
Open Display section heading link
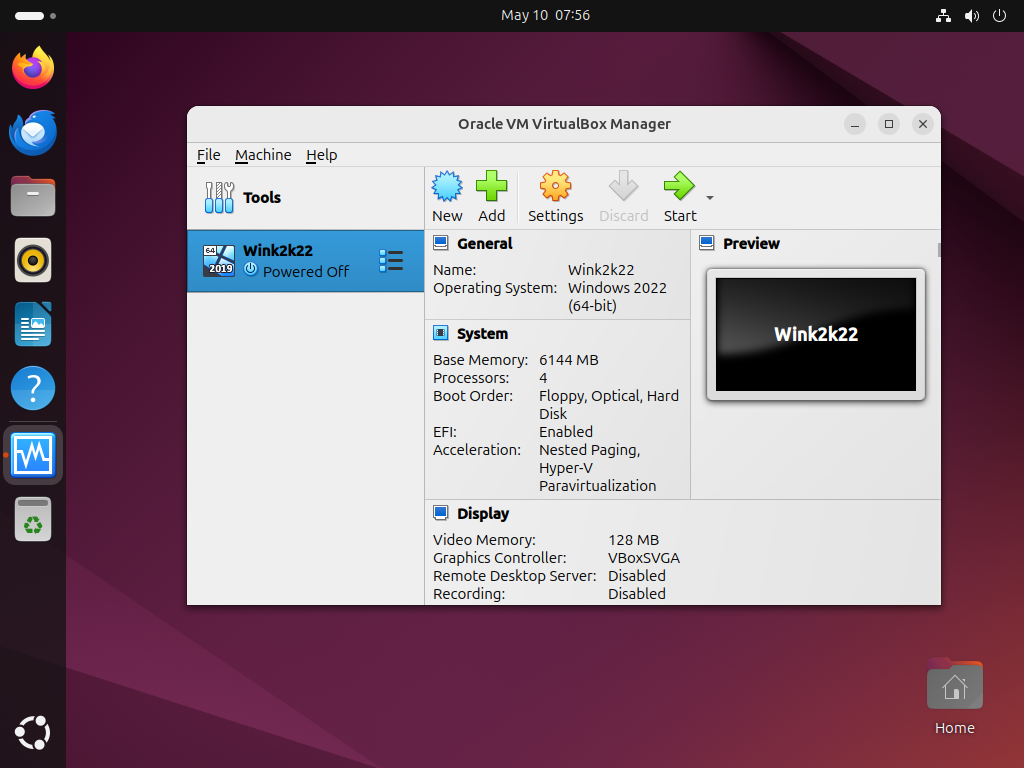click(483, 513)
